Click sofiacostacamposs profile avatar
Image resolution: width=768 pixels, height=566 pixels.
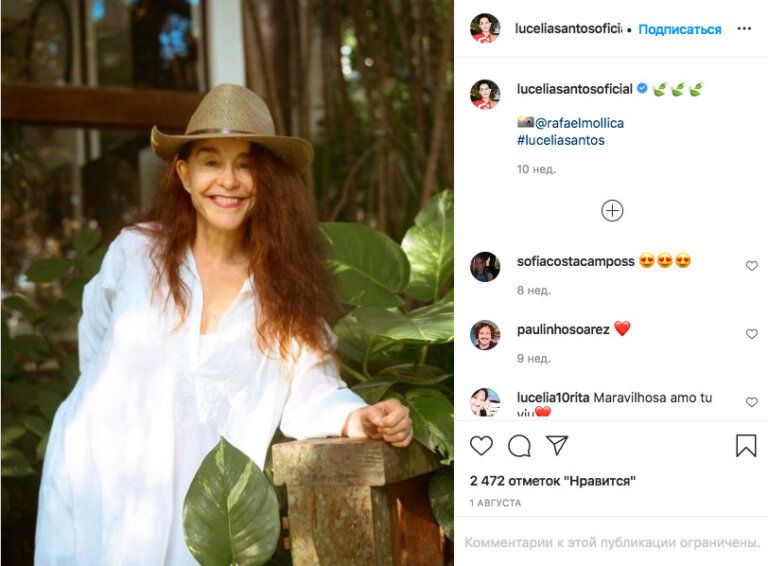485,267
